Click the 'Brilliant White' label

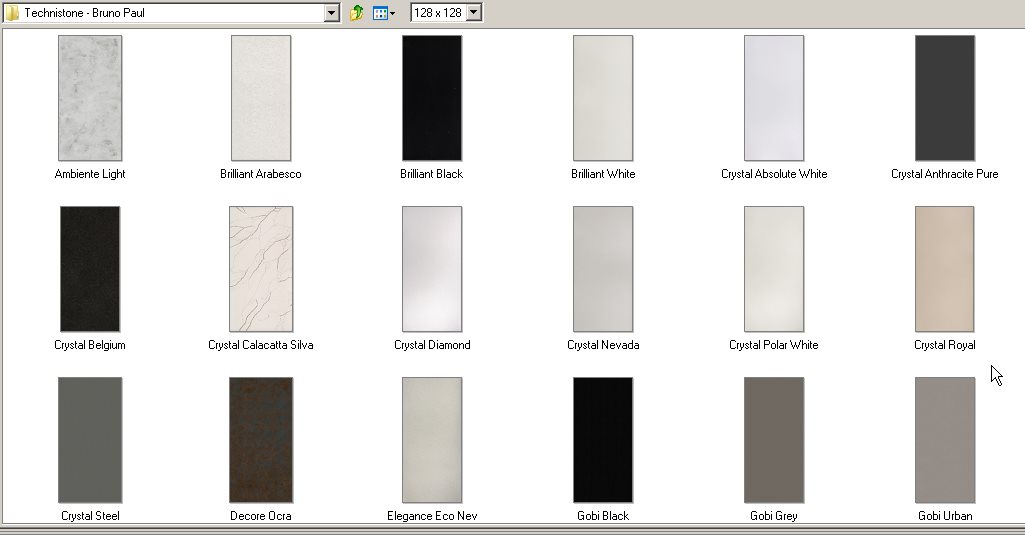[603, 174]
